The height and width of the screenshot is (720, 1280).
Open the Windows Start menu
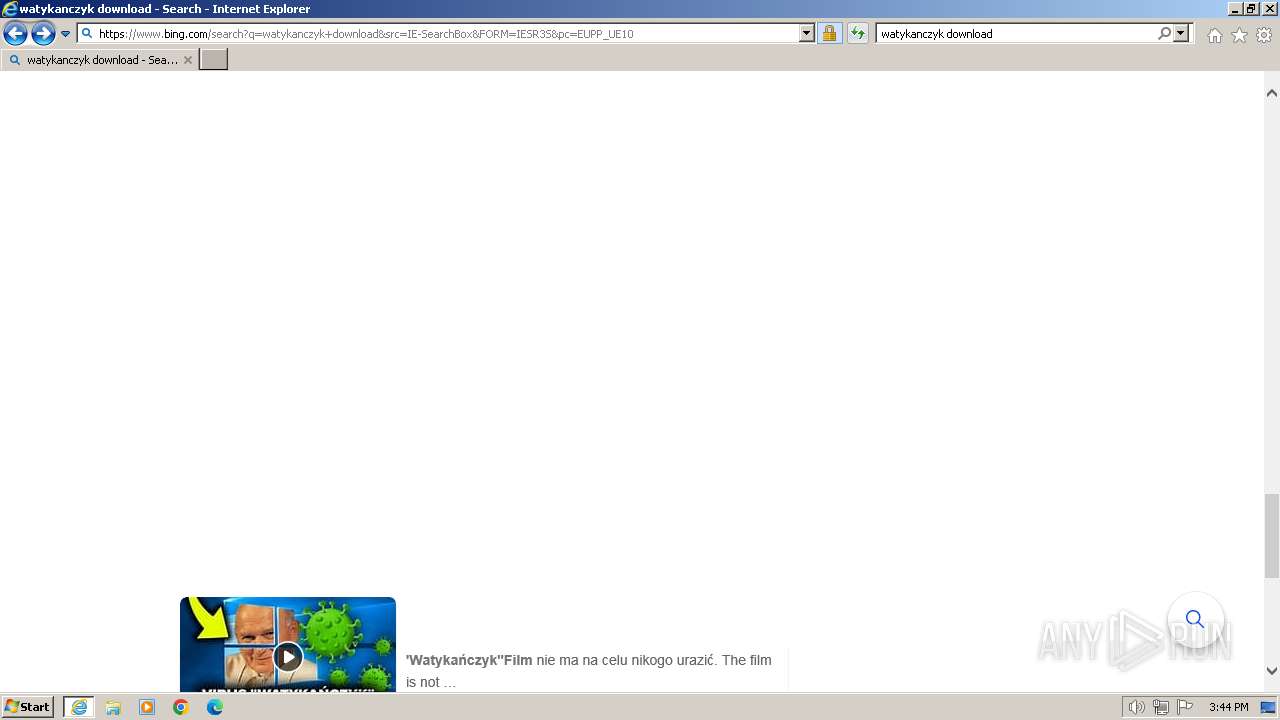tap(28, 707)
